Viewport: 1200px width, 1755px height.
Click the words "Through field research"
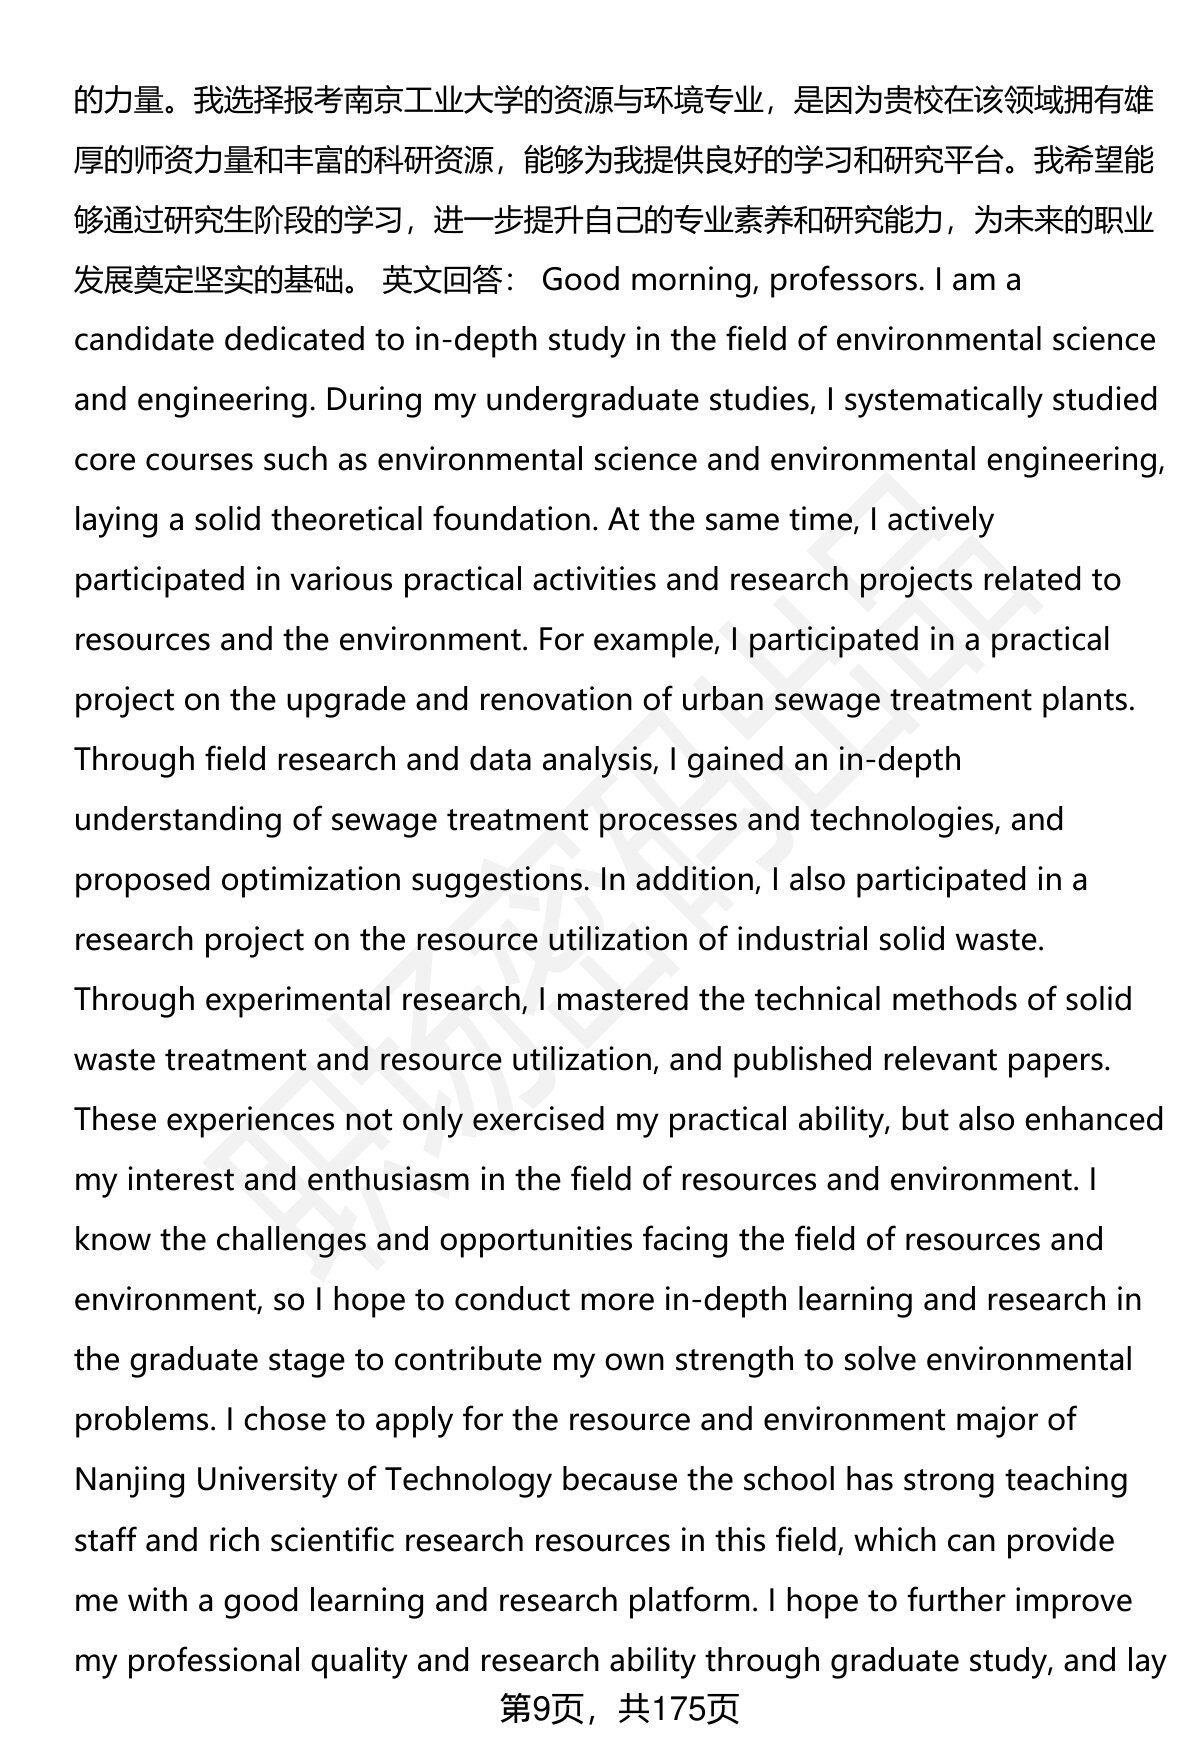coord(233,760)
